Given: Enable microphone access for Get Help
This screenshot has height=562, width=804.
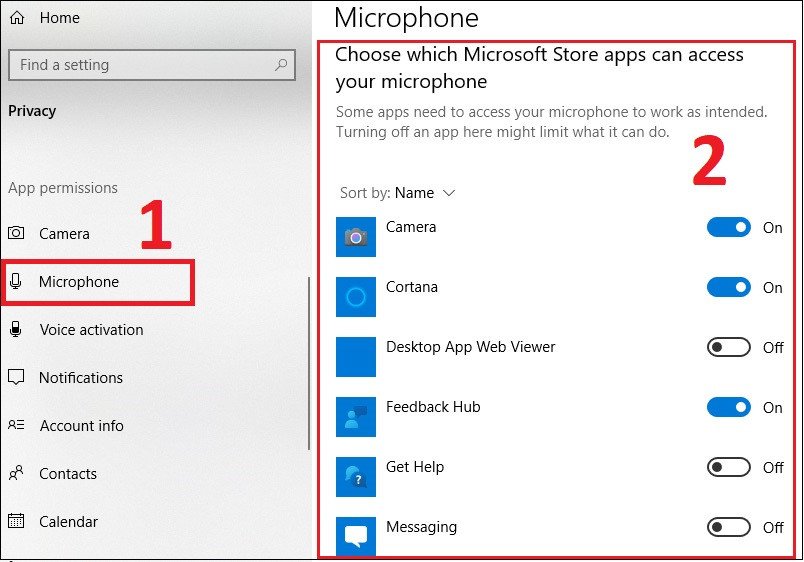Looking at the screenshot, I should [x=728, y=467].
